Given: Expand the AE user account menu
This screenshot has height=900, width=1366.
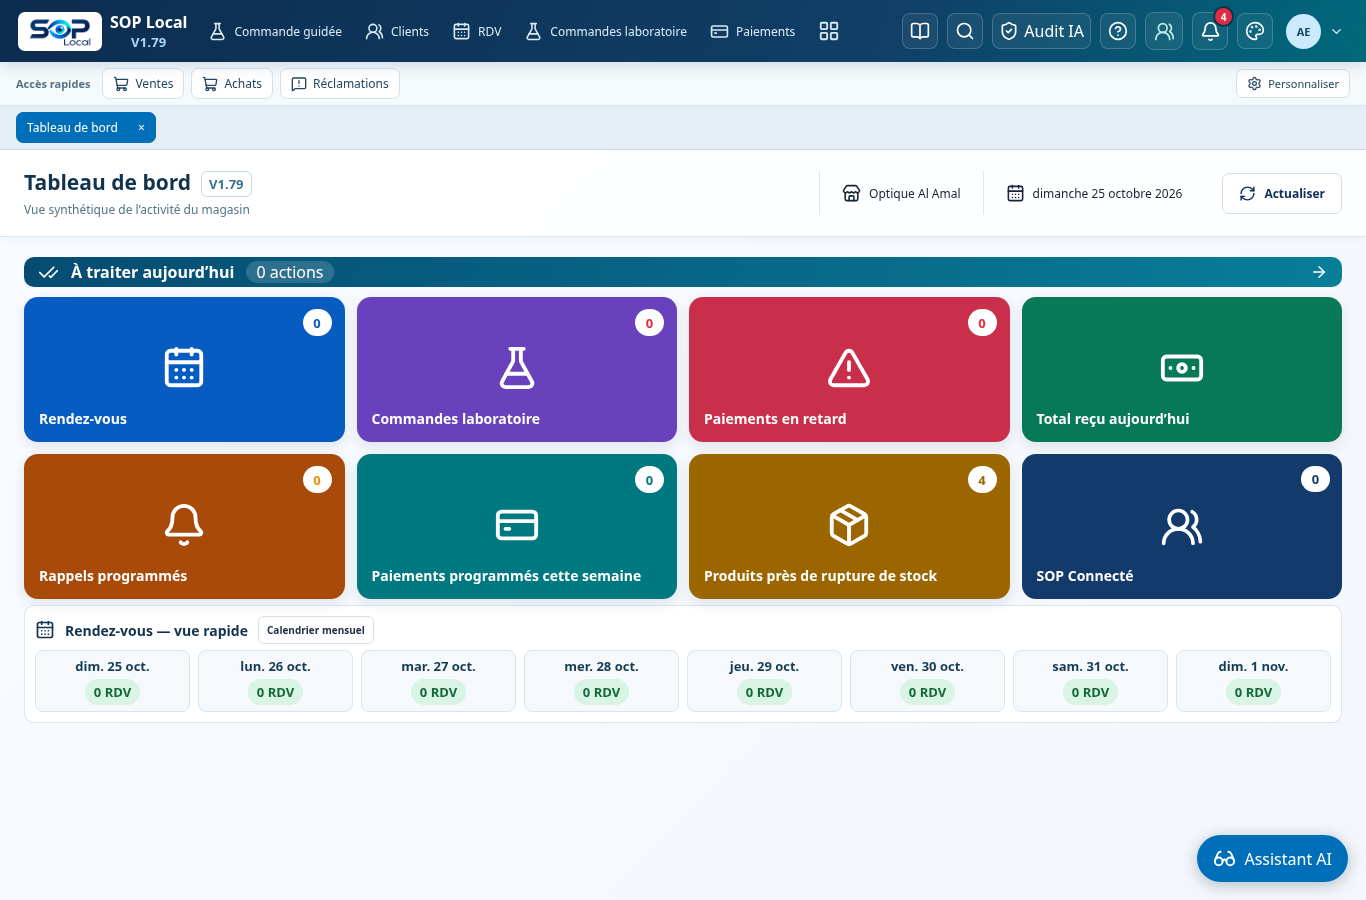Looking at the screenshot, I should [1314, 31].
